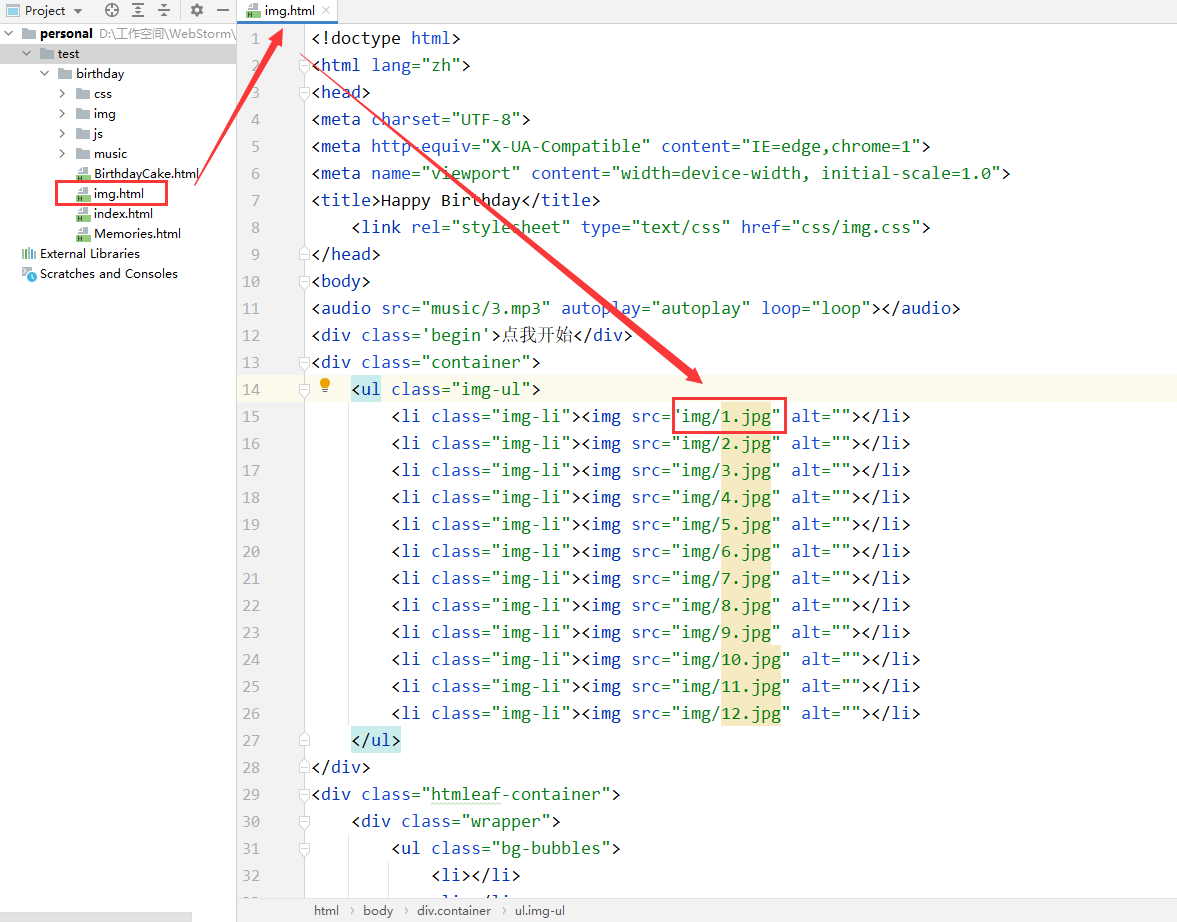Click "htmleaf-container" class name on line 29
Viewport: 1177px width, 922px height.
(x=516, y=794)
